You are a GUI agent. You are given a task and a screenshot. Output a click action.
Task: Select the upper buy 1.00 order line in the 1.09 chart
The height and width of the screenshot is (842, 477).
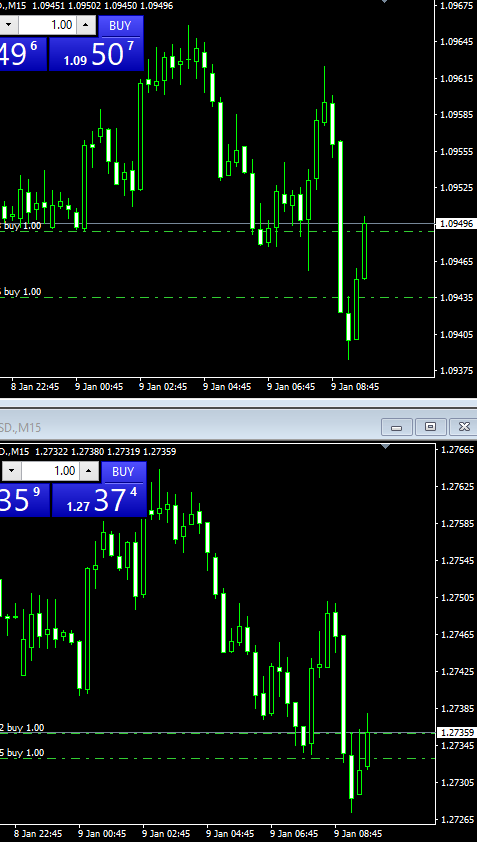coord(215,231)
